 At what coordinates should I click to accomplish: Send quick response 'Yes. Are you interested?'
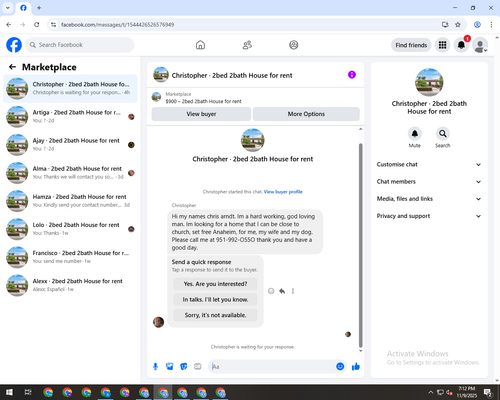[215, 284]
